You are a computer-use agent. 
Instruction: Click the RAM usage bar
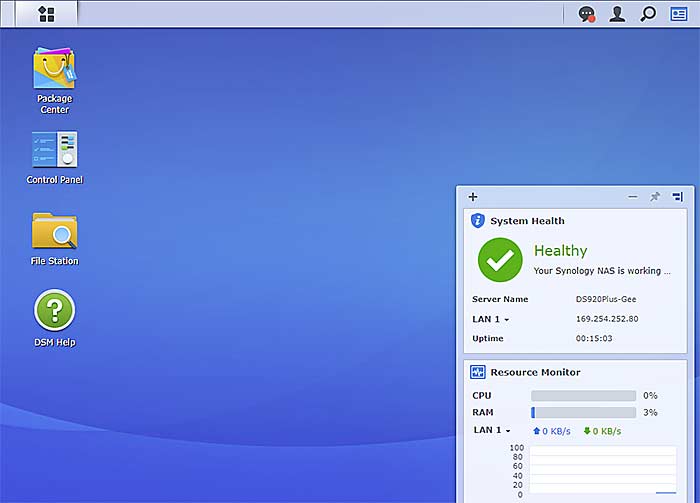click(583, 412)
